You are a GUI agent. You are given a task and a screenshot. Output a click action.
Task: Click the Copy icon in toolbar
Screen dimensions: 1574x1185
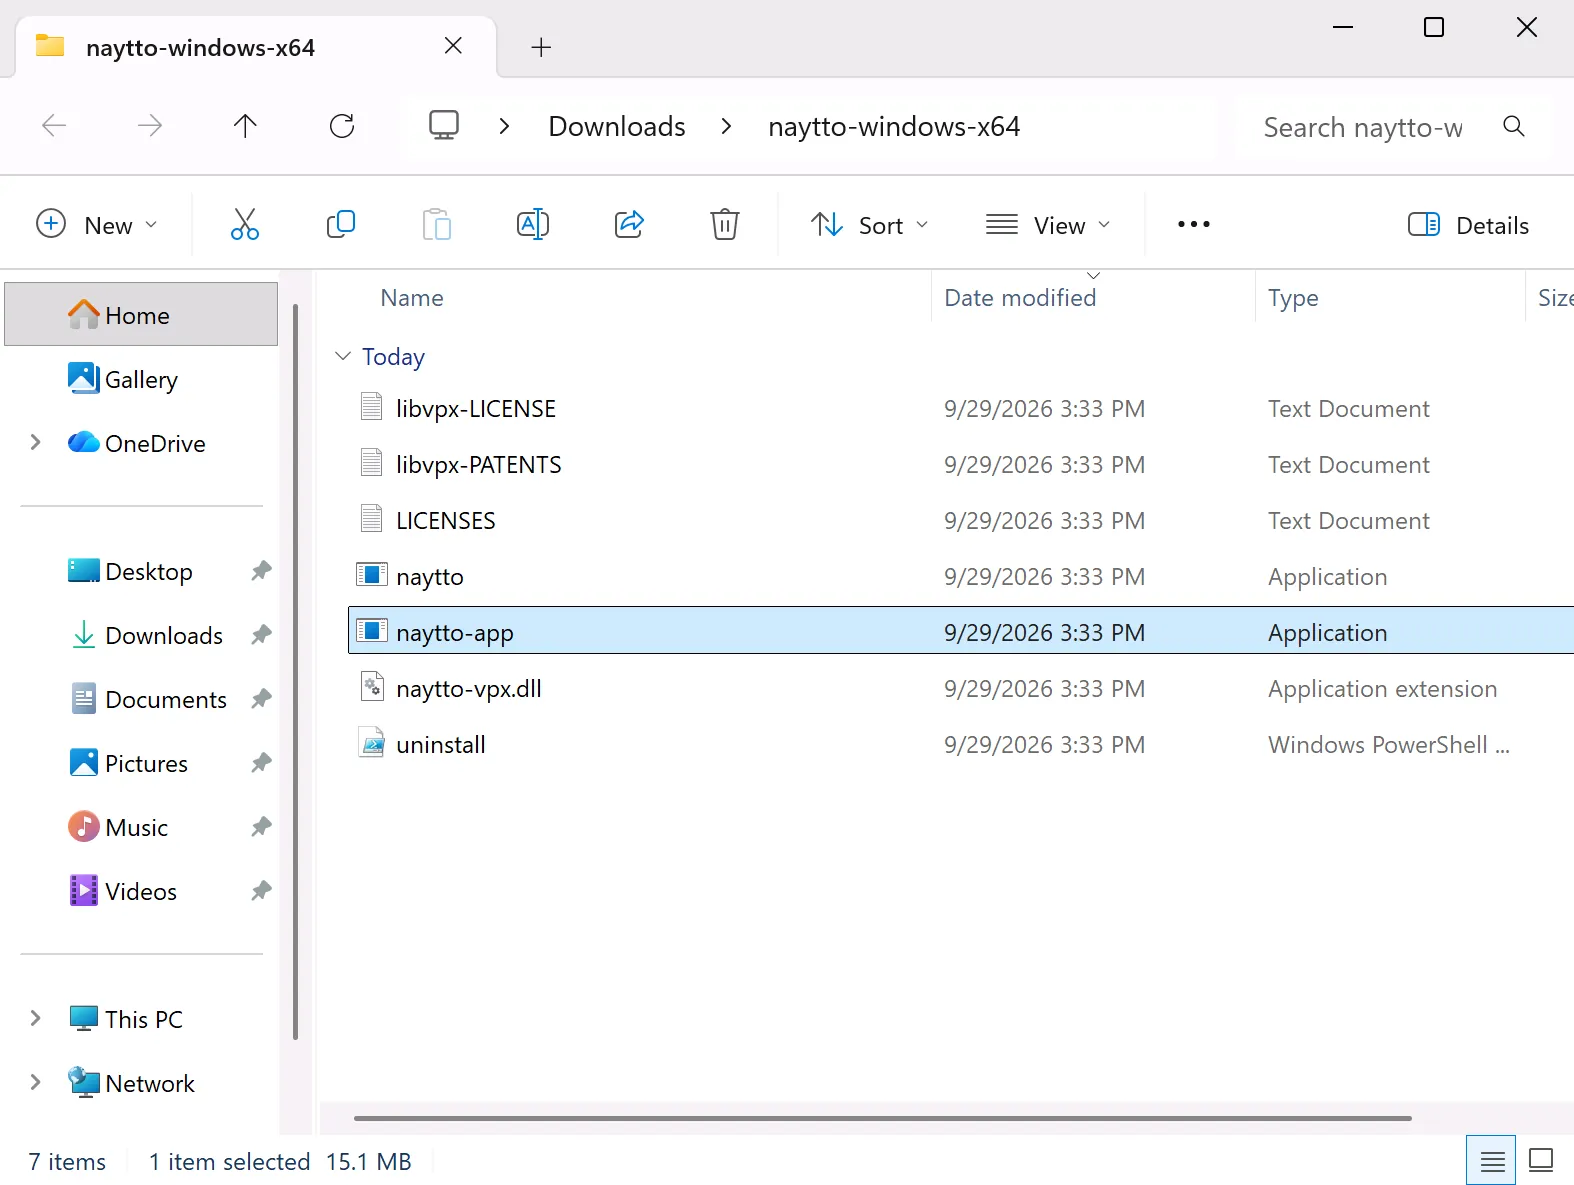tap(340, 224)
